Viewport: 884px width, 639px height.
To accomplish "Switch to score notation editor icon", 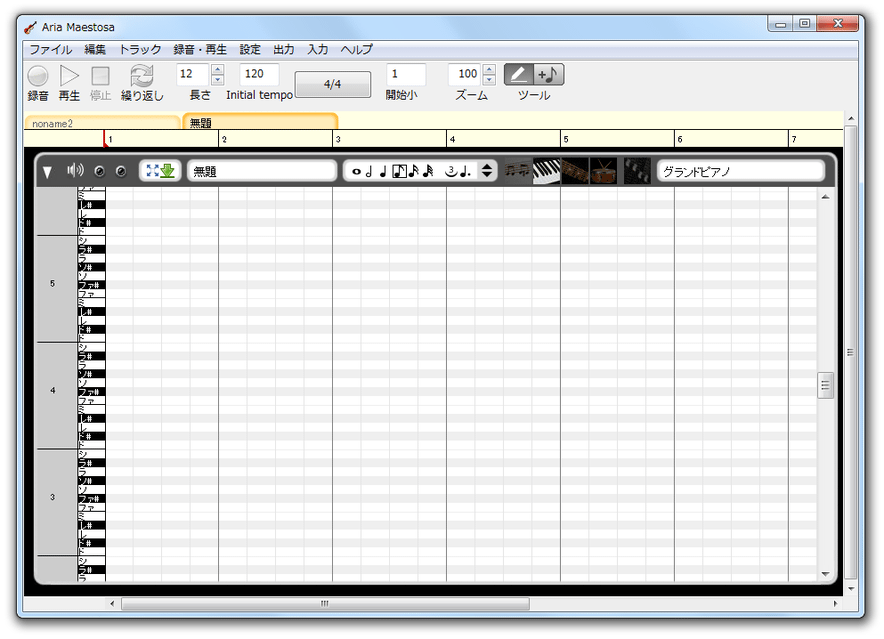I will coord(518,171).
